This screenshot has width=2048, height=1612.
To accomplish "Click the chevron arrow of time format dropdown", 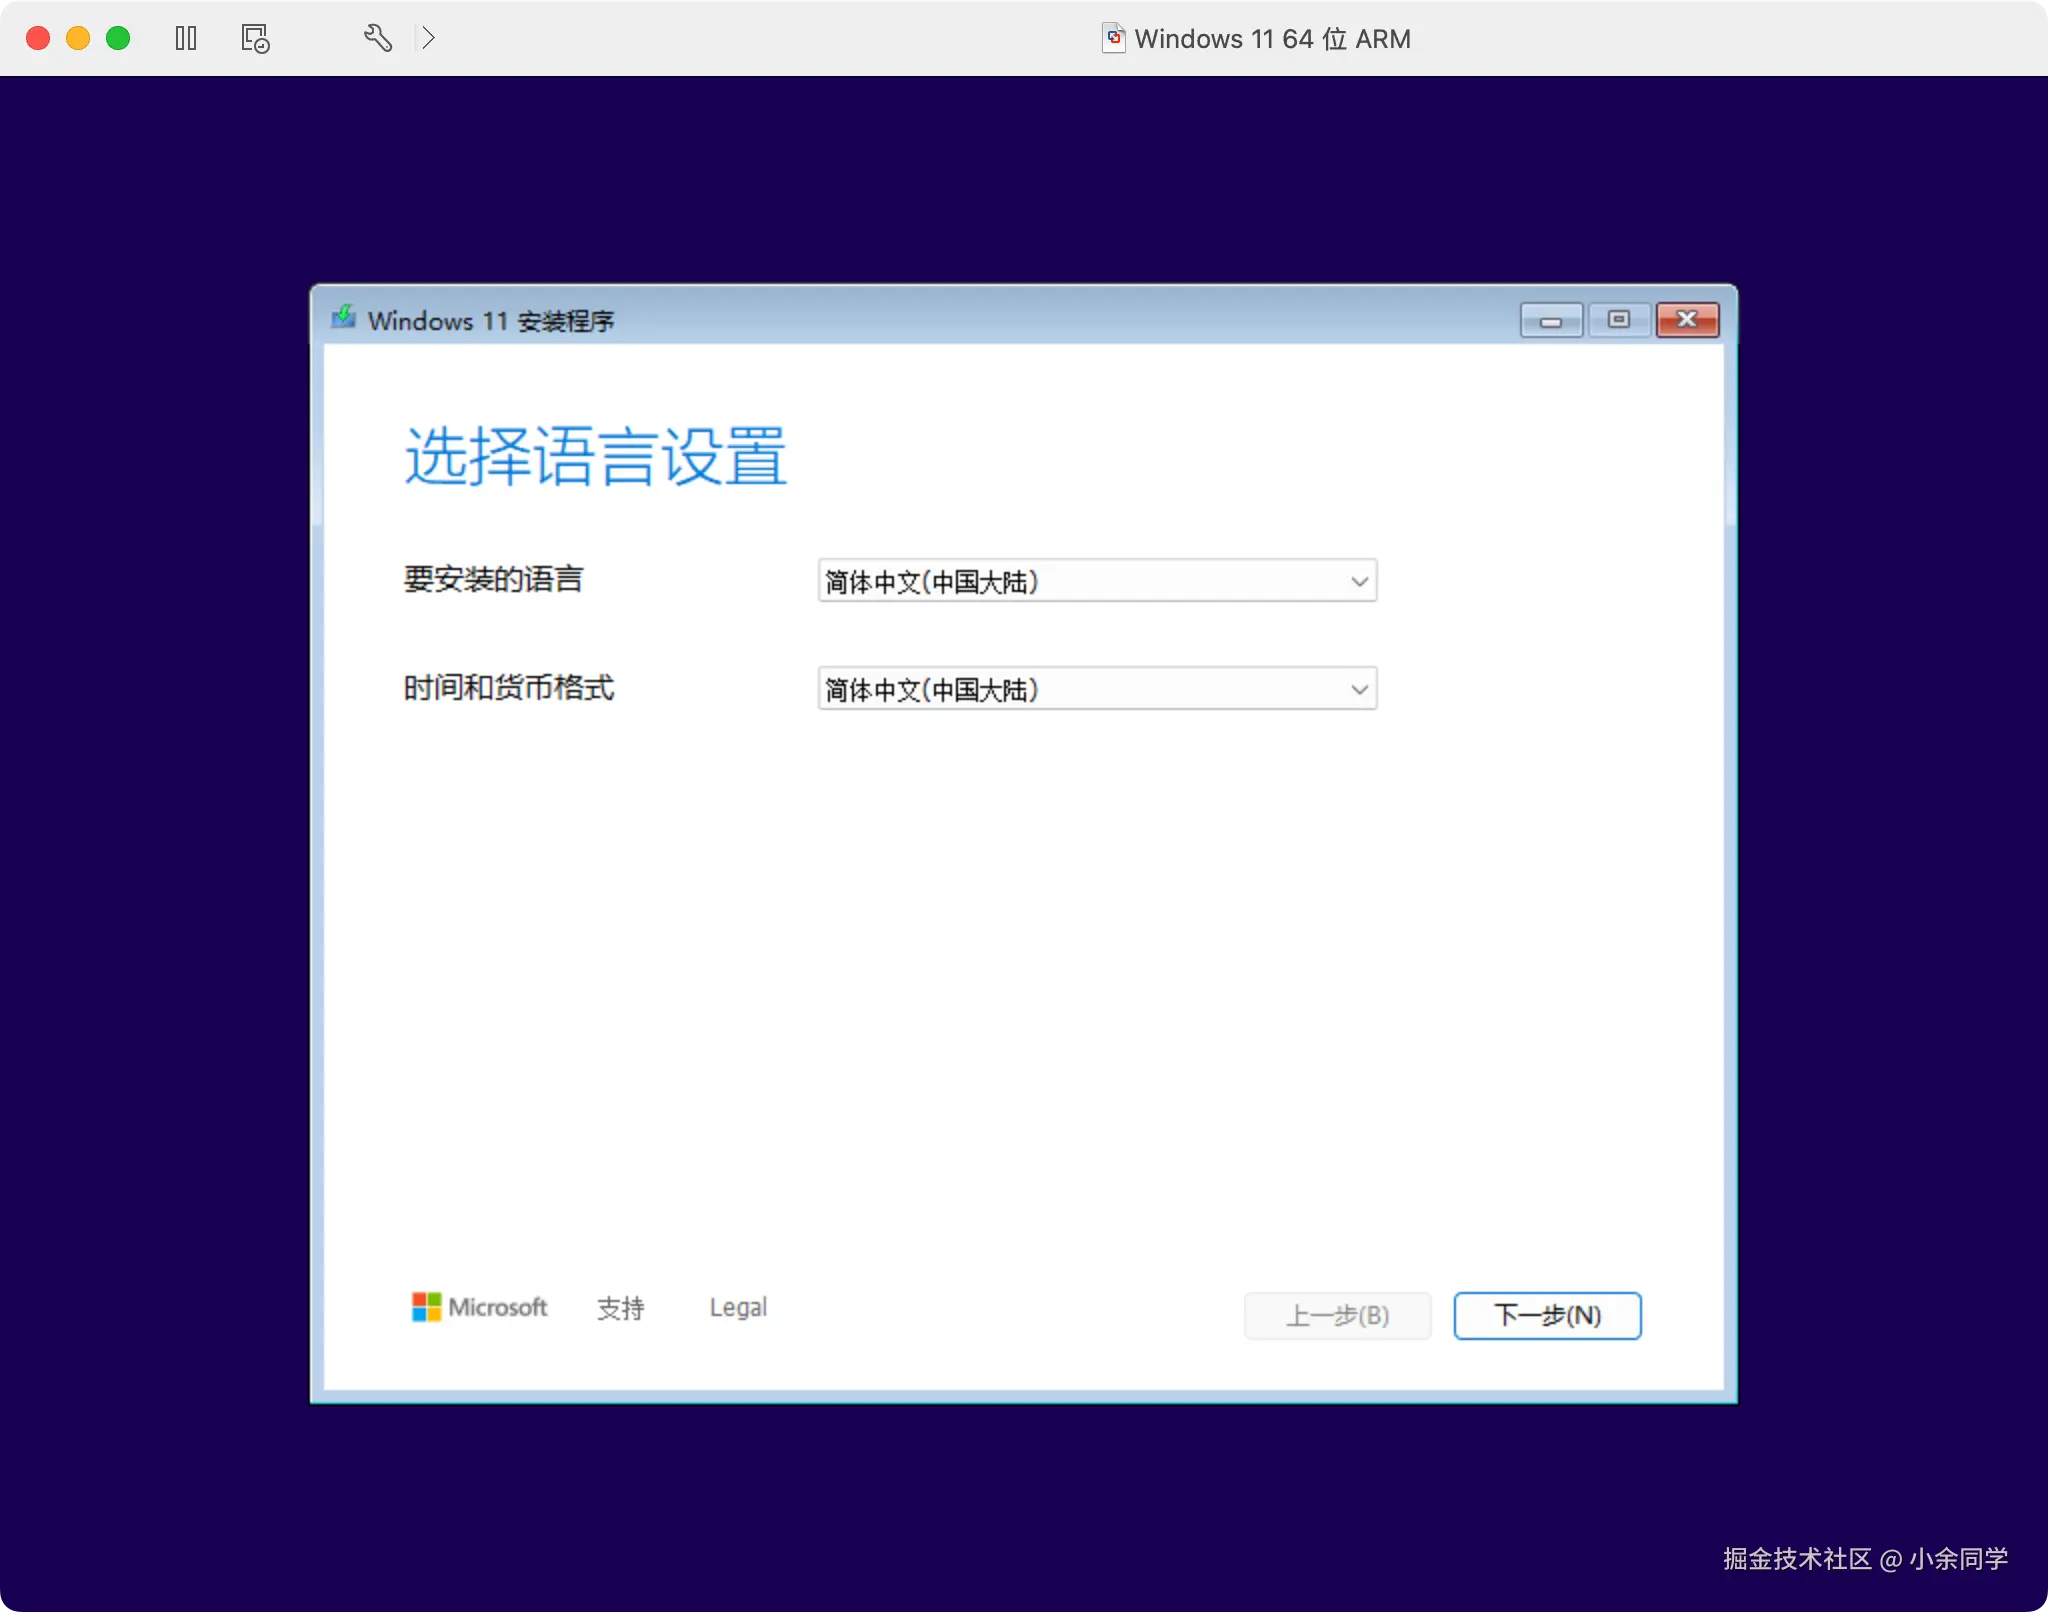I will [1359, 689].
